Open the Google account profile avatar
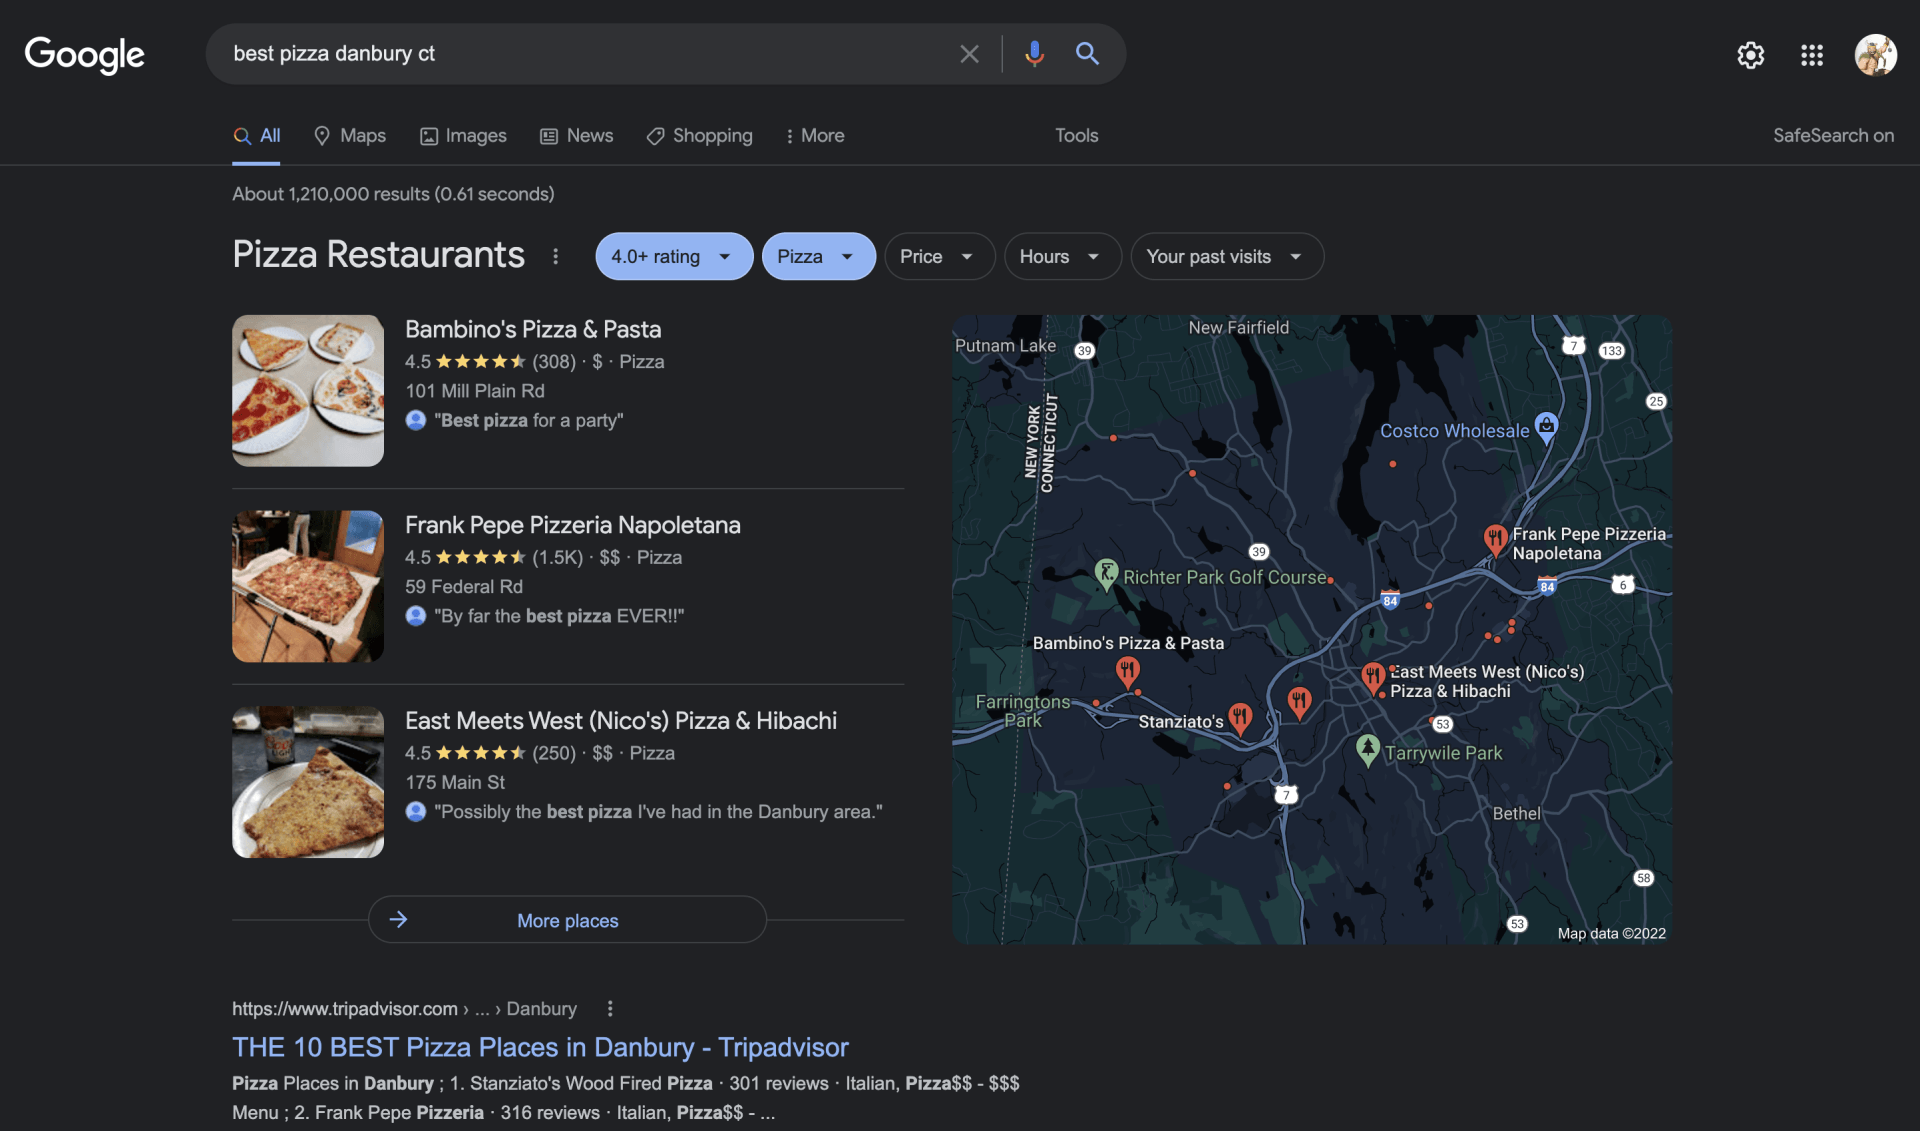The height and width of the screenshot is (1131, 1920). [x=1875, y=55]
